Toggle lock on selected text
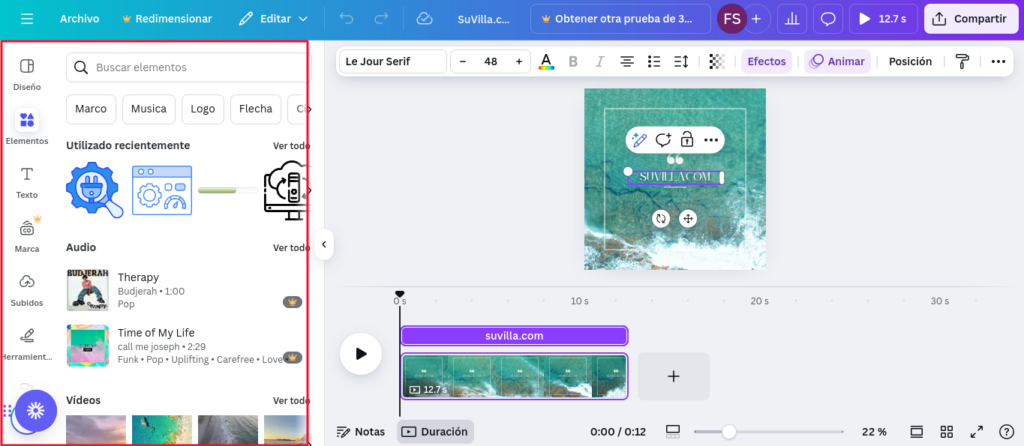 tap(686, 140)
